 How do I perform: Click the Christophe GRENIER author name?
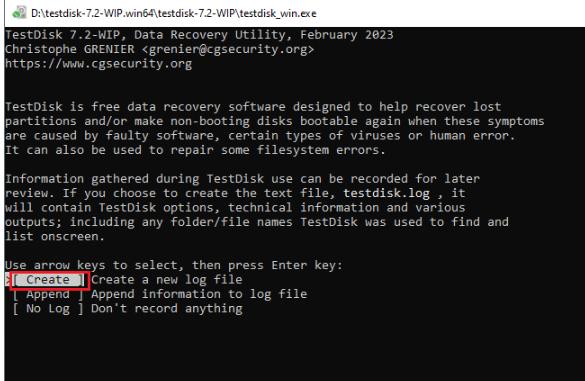(70, 49)
